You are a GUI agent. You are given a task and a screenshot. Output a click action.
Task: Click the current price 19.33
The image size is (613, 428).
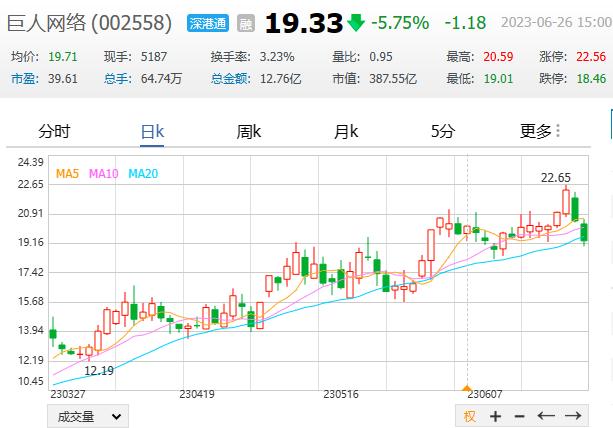click(x=304, y=23)
